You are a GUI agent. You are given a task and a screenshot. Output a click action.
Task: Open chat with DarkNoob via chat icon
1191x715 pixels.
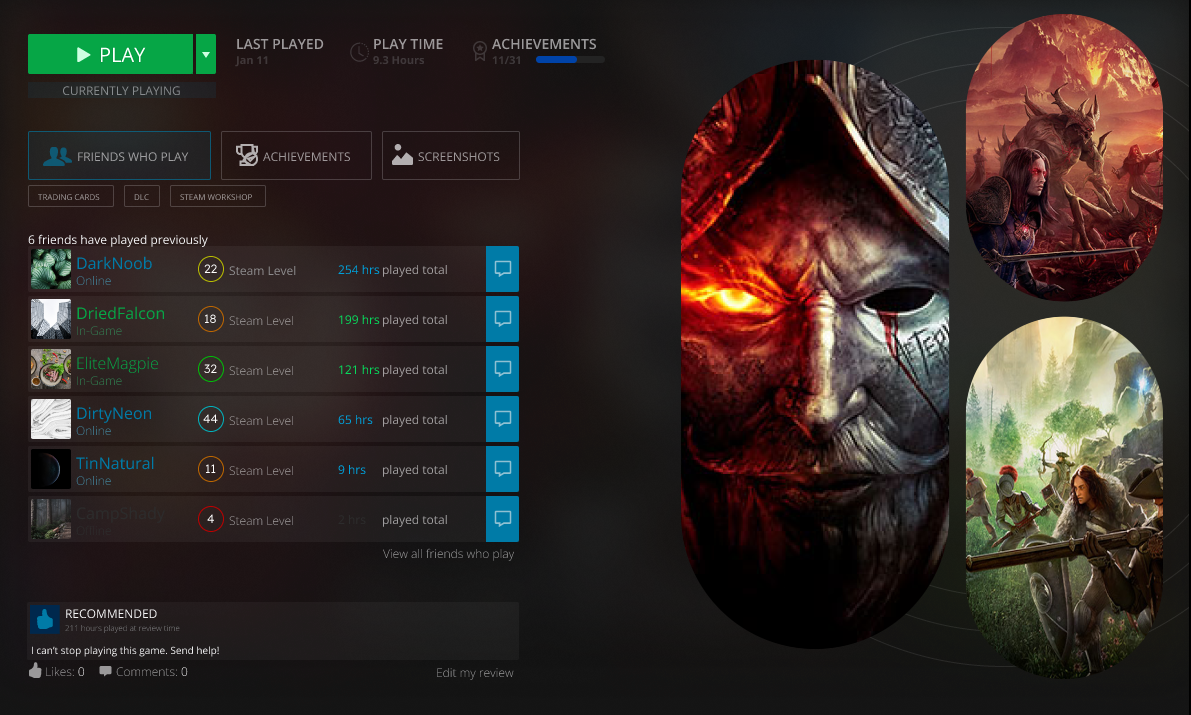pos(502,269)
